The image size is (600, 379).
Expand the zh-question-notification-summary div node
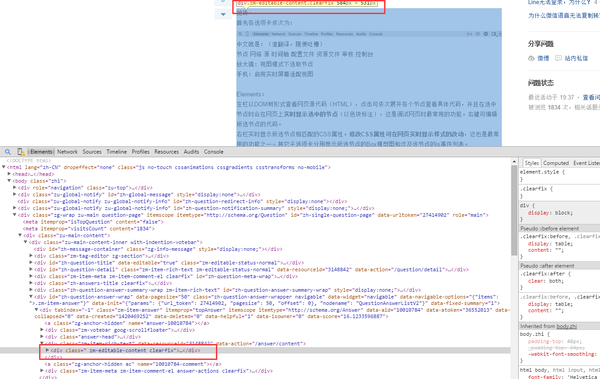coord(15,208)
